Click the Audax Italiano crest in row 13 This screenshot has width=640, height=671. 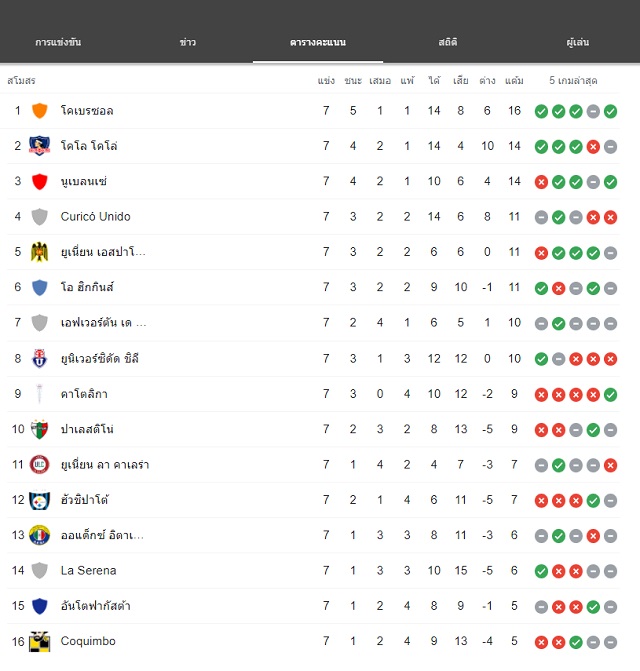[x=39, y=535]
